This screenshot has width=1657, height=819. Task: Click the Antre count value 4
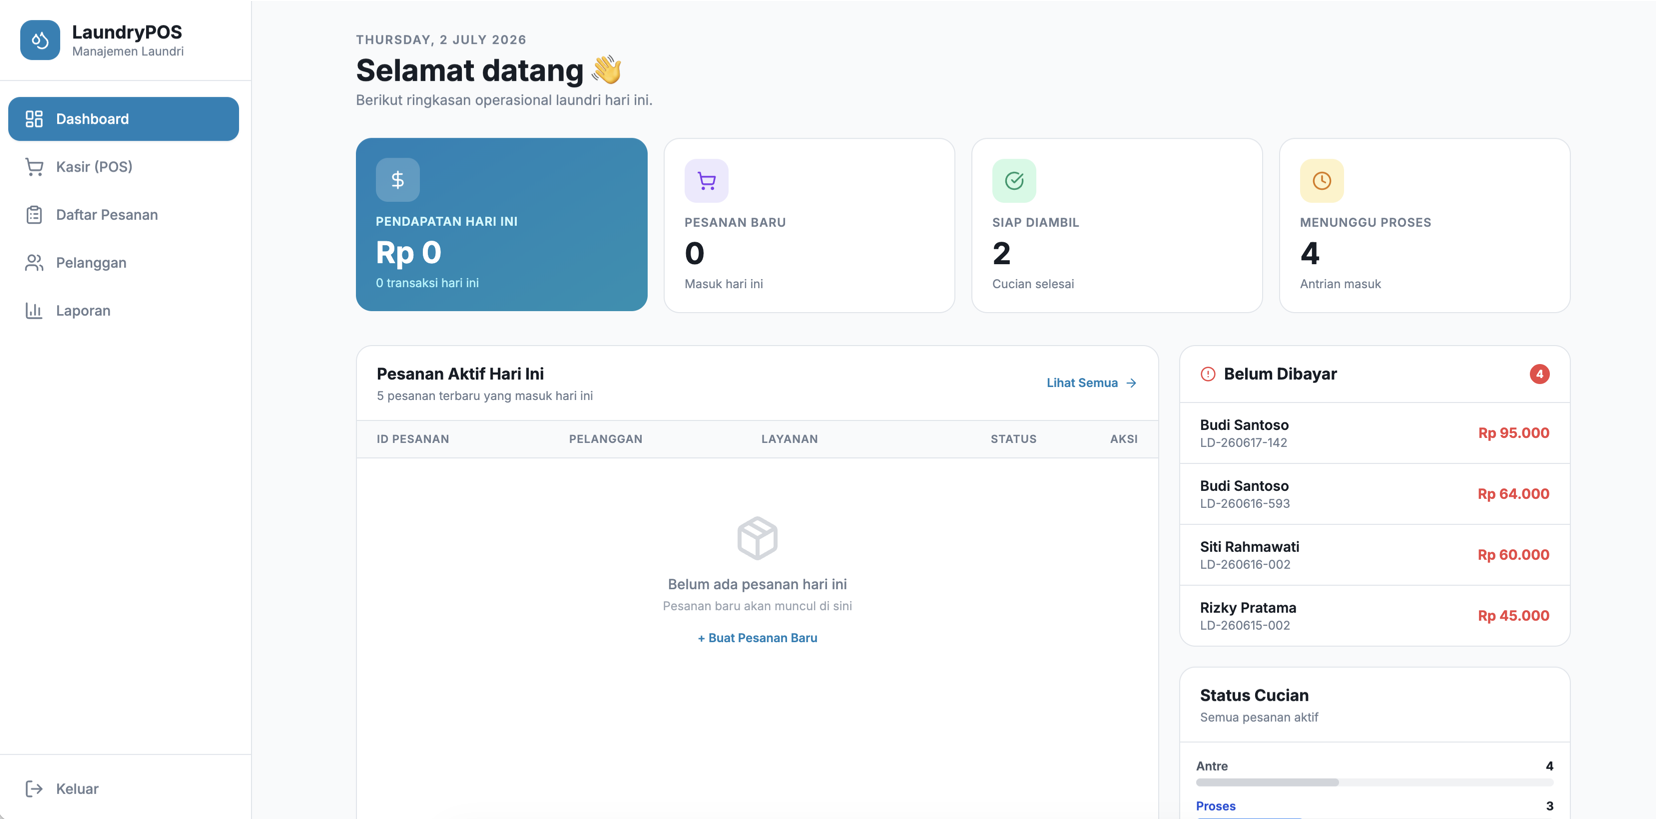click(x=1549, y=766)
